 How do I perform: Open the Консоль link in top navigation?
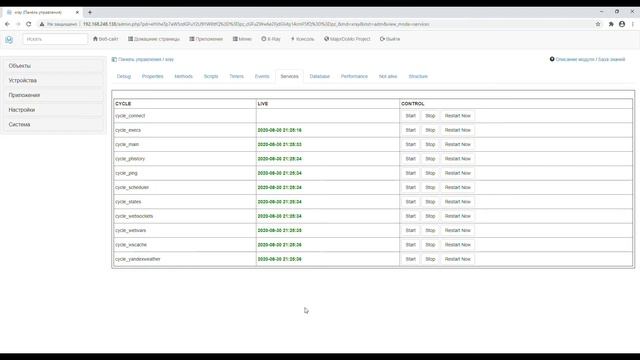(302, 39)
